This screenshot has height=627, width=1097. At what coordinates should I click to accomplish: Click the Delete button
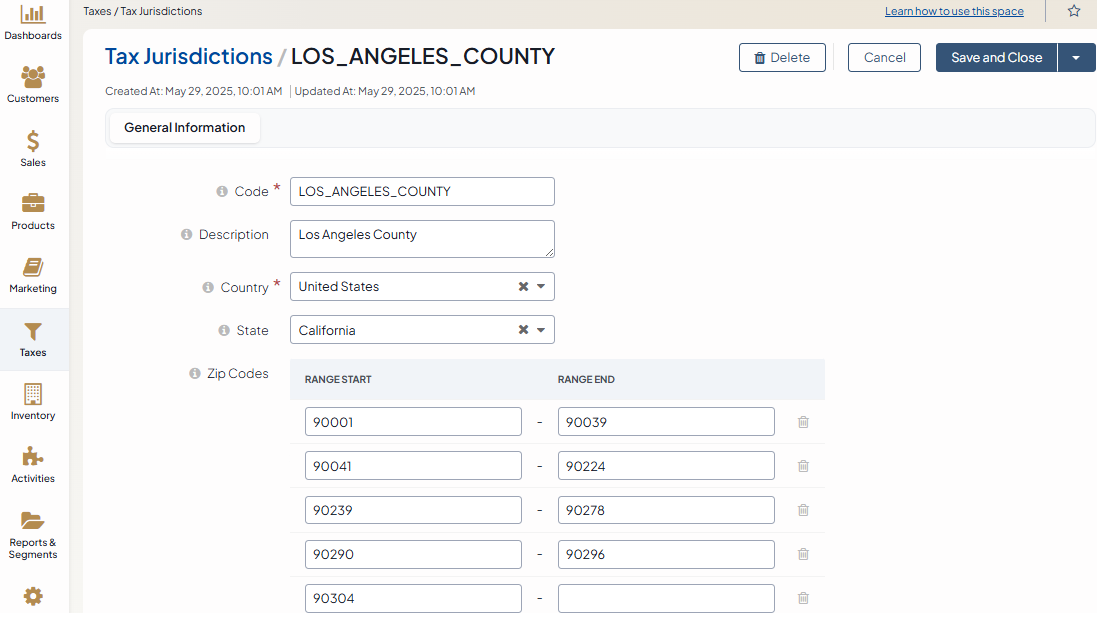coord(782,58)
